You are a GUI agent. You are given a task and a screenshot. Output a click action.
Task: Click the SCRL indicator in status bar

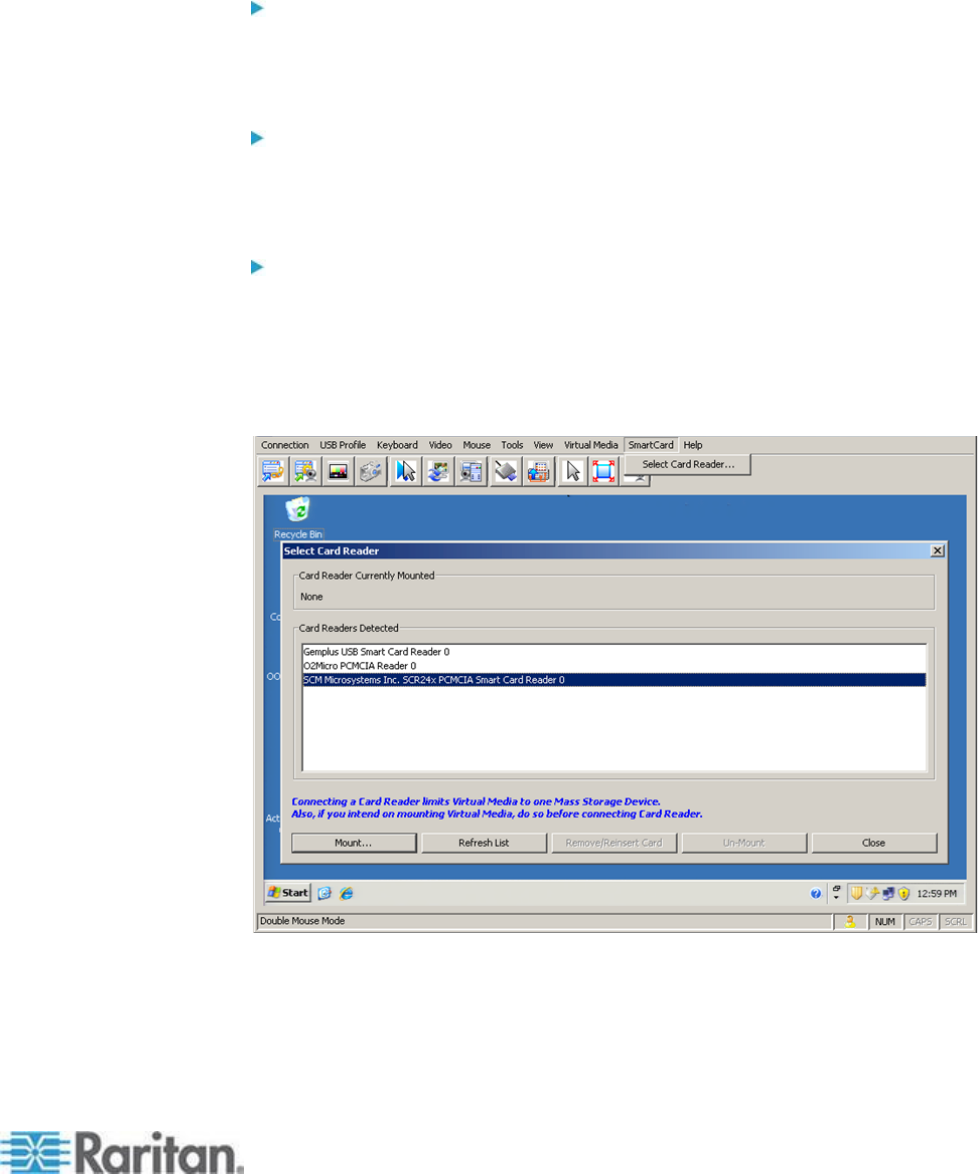coord(956,922)
